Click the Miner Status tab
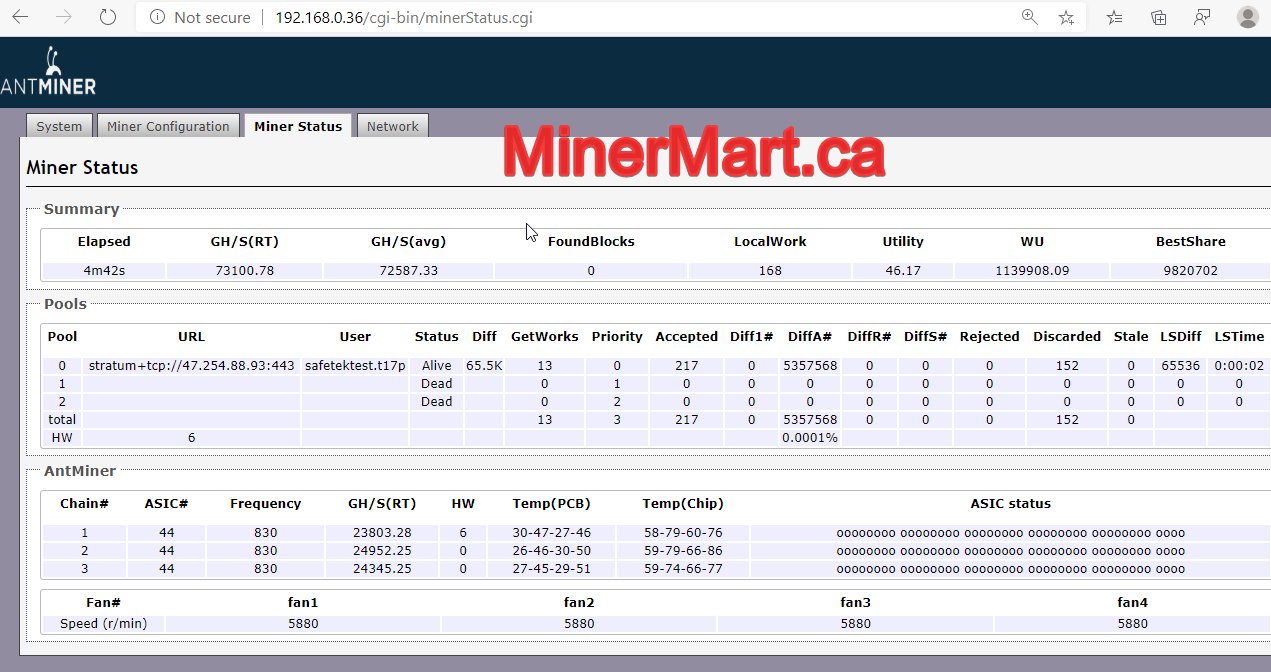 298,126
